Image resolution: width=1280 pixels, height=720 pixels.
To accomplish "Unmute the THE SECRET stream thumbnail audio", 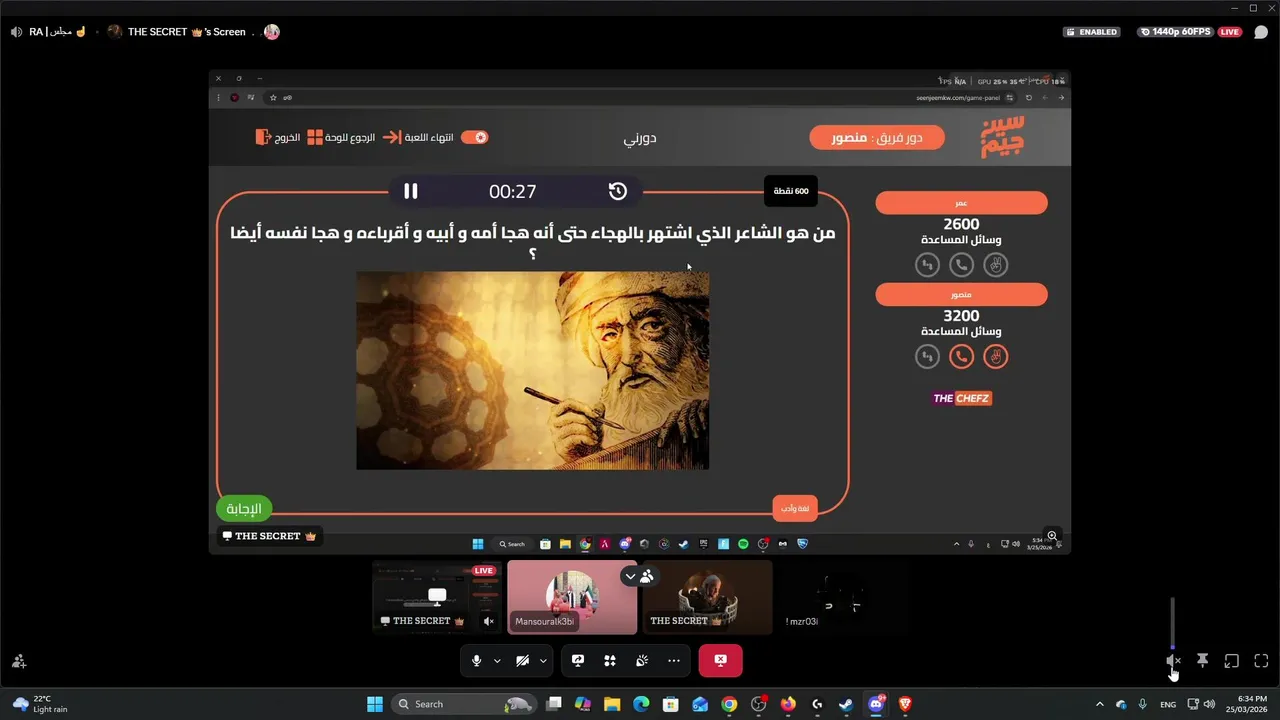I will (488, 621).
